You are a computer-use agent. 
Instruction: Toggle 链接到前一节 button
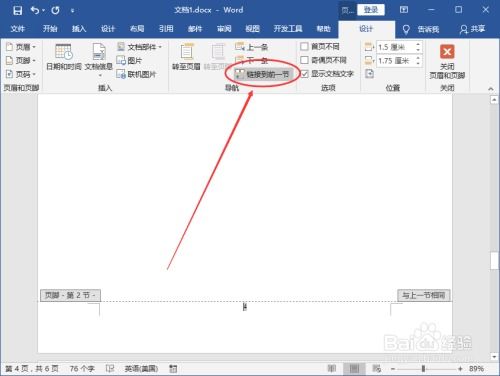(x=263, y=74)
